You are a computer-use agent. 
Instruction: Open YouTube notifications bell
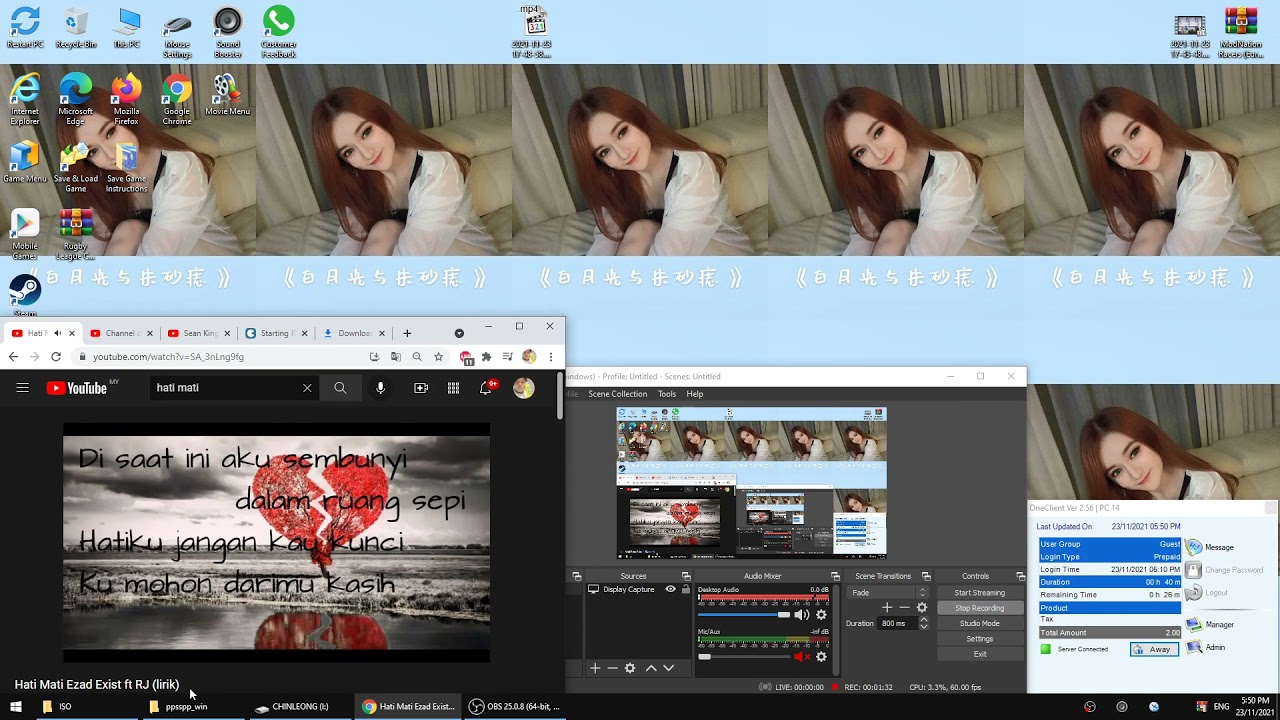[486, 388]
